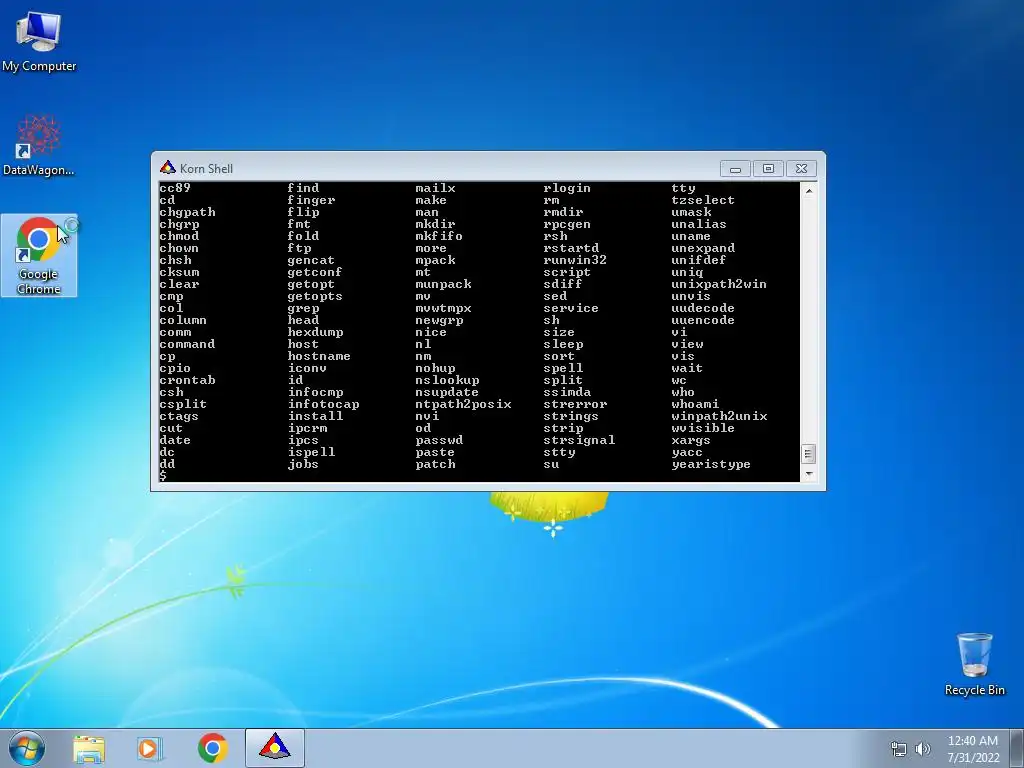Click the 'ispell' command text
This screenshot has width=1024, height=768.
pyautogui.click(x=311, y=452)
